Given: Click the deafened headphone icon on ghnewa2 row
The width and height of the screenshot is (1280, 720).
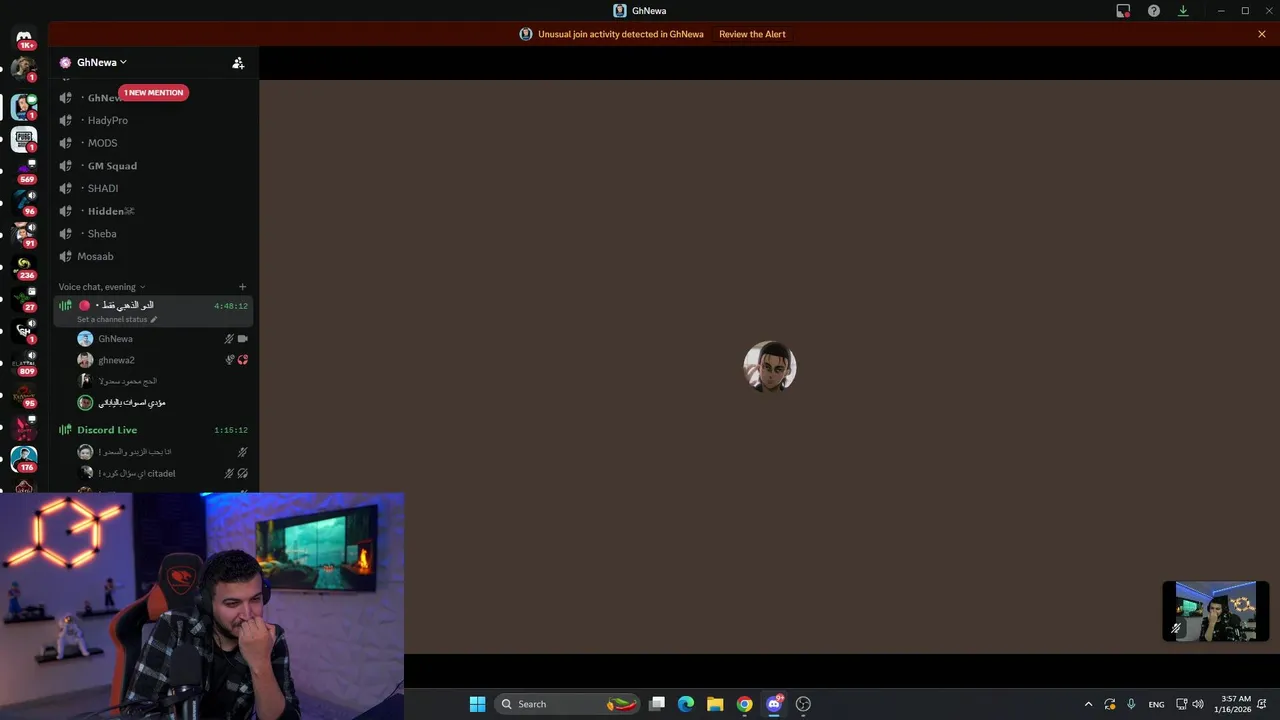Looking at the screenshot, I should tap(243, 360).
